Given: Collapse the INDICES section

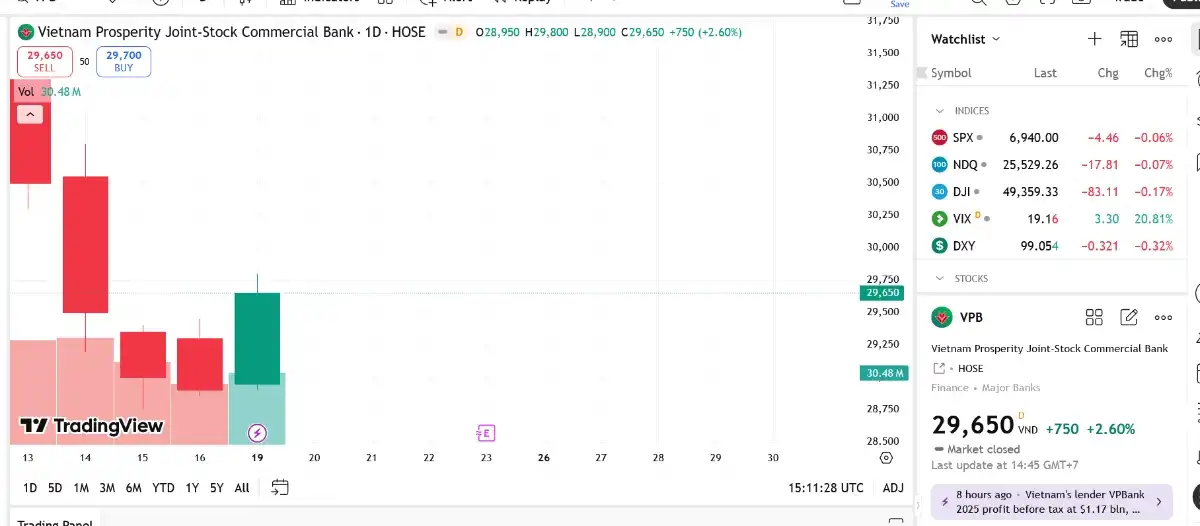Looking at the screenshot, I should coord(940,111).
